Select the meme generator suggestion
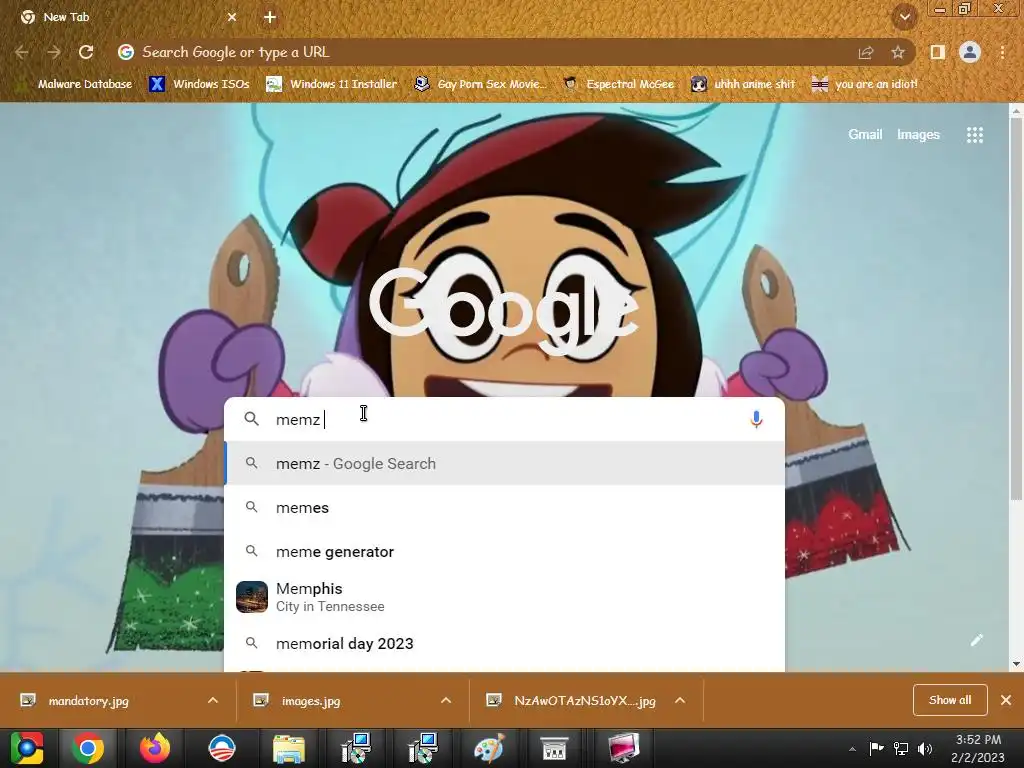The image size is (1024, 768). 504,552
